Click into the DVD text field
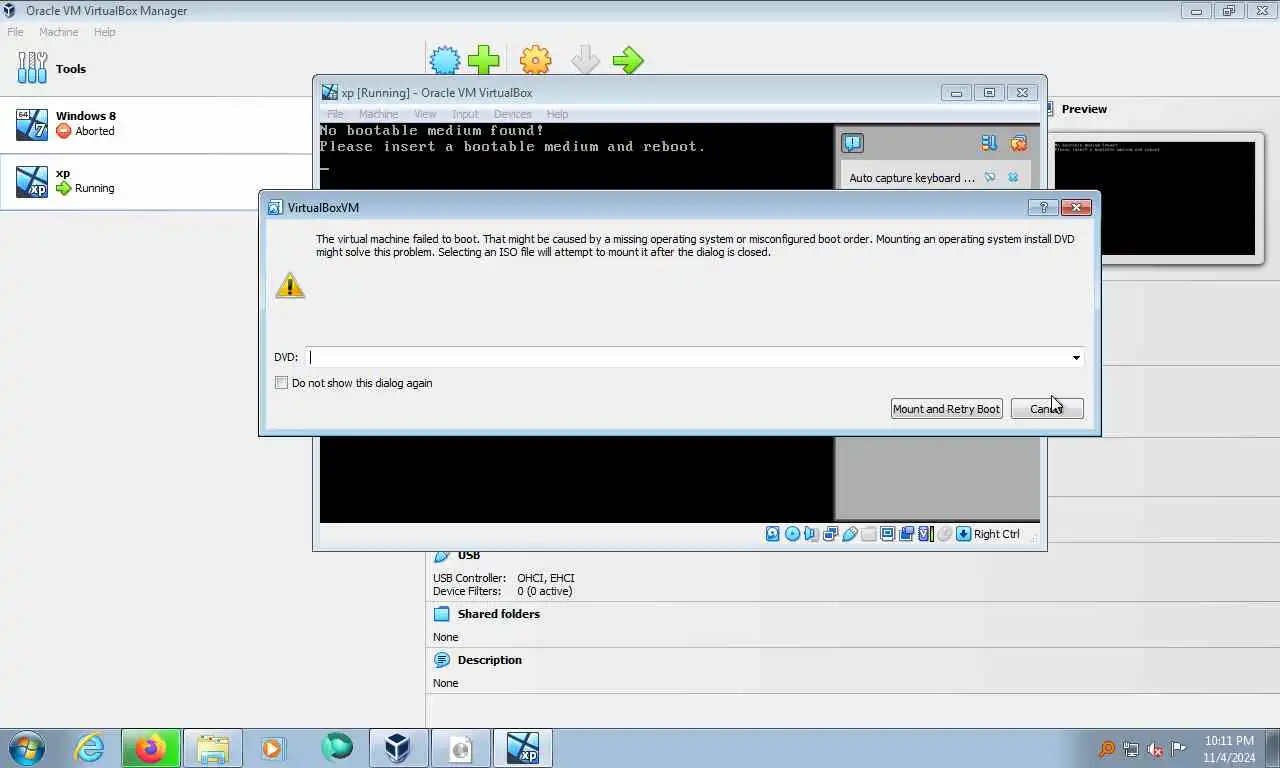Screen dimensions: 1280x768 (688, 358)
